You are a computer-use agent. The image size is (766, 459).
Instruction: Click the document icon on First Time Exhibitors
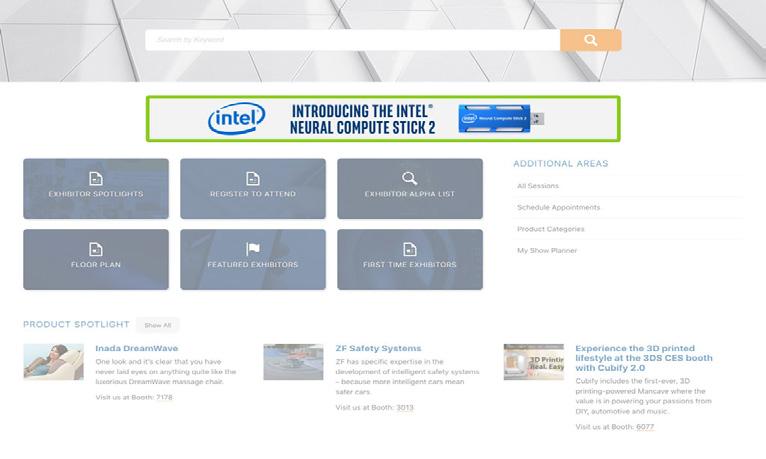(x=409, y=250)
